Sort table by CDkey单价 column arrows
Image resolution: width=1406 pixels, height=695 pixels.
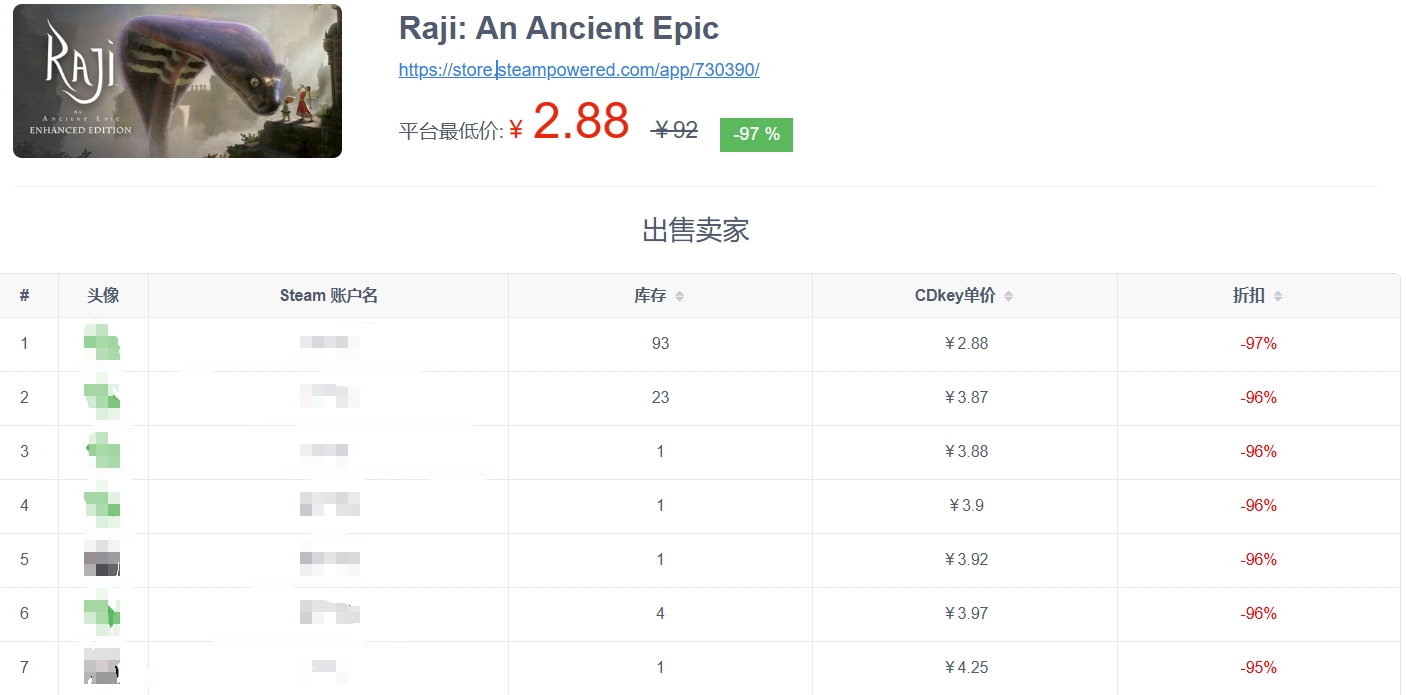(x=1008, y=296)
